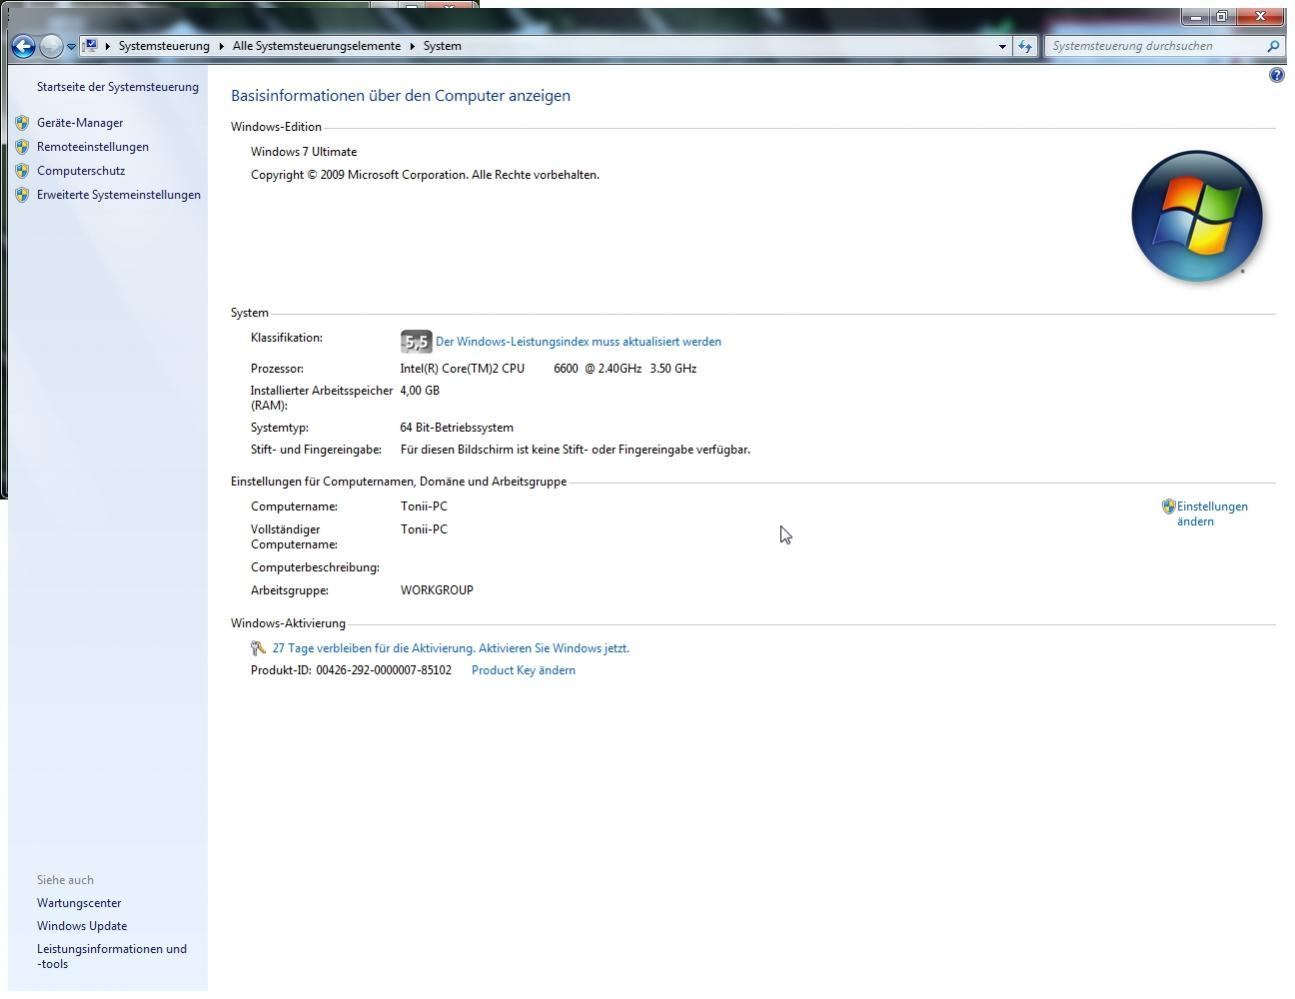Open Windows Update link
Image resolution: width=1295 pixels, height=999 pixels.
(82, 926)
